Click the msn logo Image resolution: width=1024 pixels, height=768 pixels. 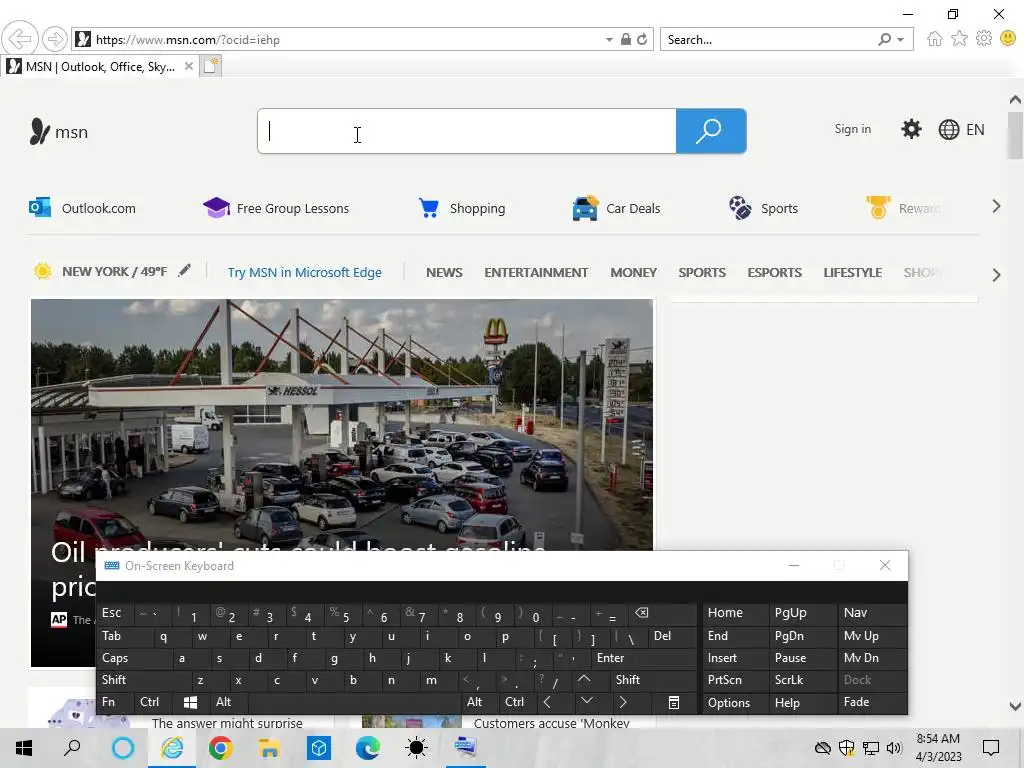(59, 131)
